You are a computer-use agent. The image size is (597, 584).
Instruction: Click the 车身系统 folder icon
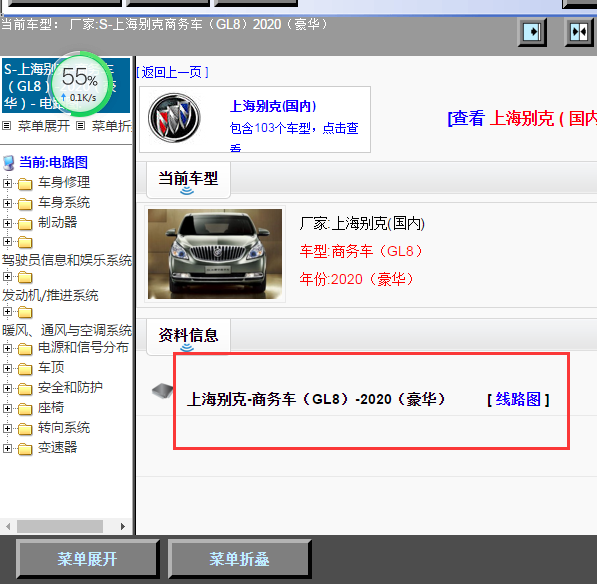pyautogui.click(x=25, y=204)
